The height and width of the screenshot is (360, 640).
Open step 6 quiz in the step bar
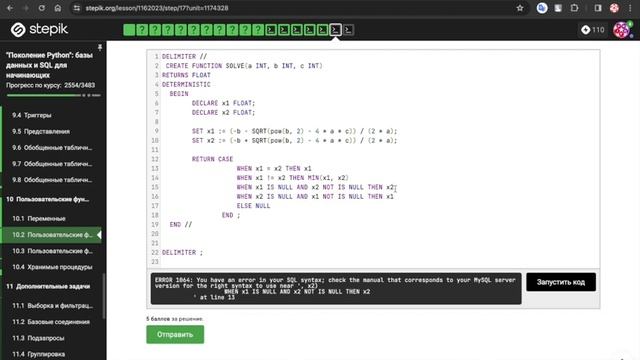pos(193,30)
